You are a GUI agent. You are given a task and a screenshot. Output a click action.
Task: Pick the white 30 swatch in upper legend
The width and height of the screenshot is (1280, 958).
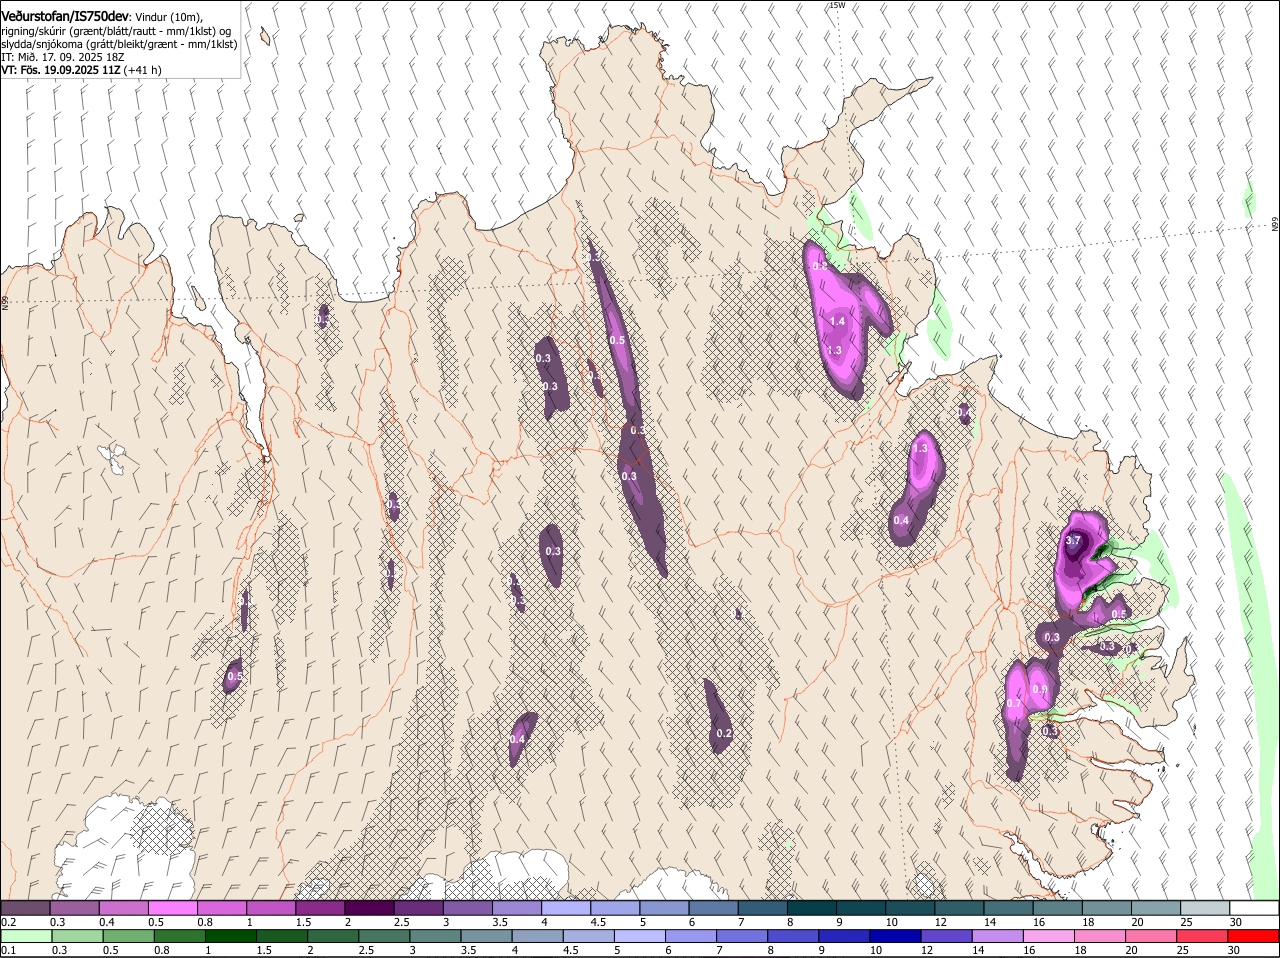point(1254,907)
